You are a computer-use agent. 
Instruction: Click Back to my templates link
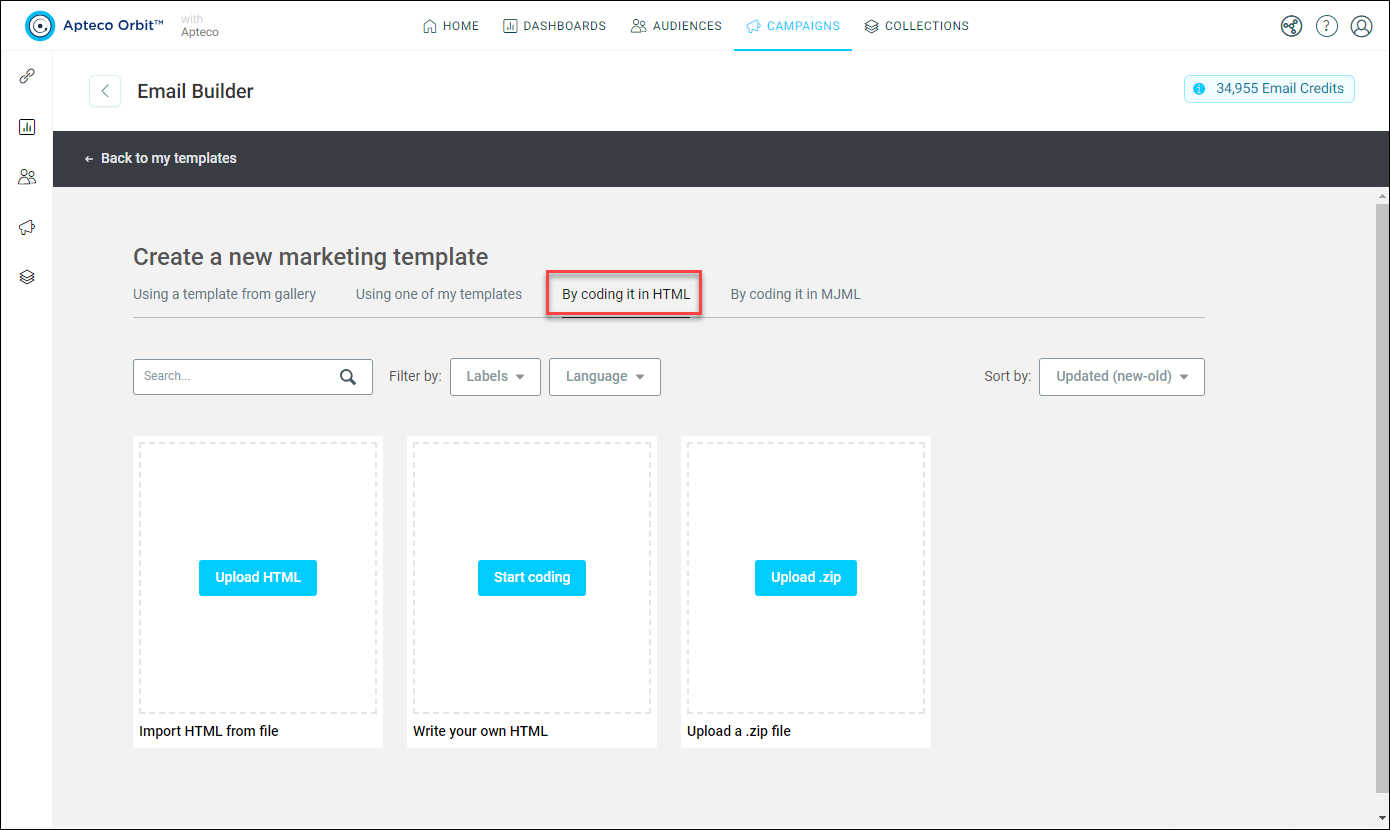pyautogui.click(x=161, y=158)
